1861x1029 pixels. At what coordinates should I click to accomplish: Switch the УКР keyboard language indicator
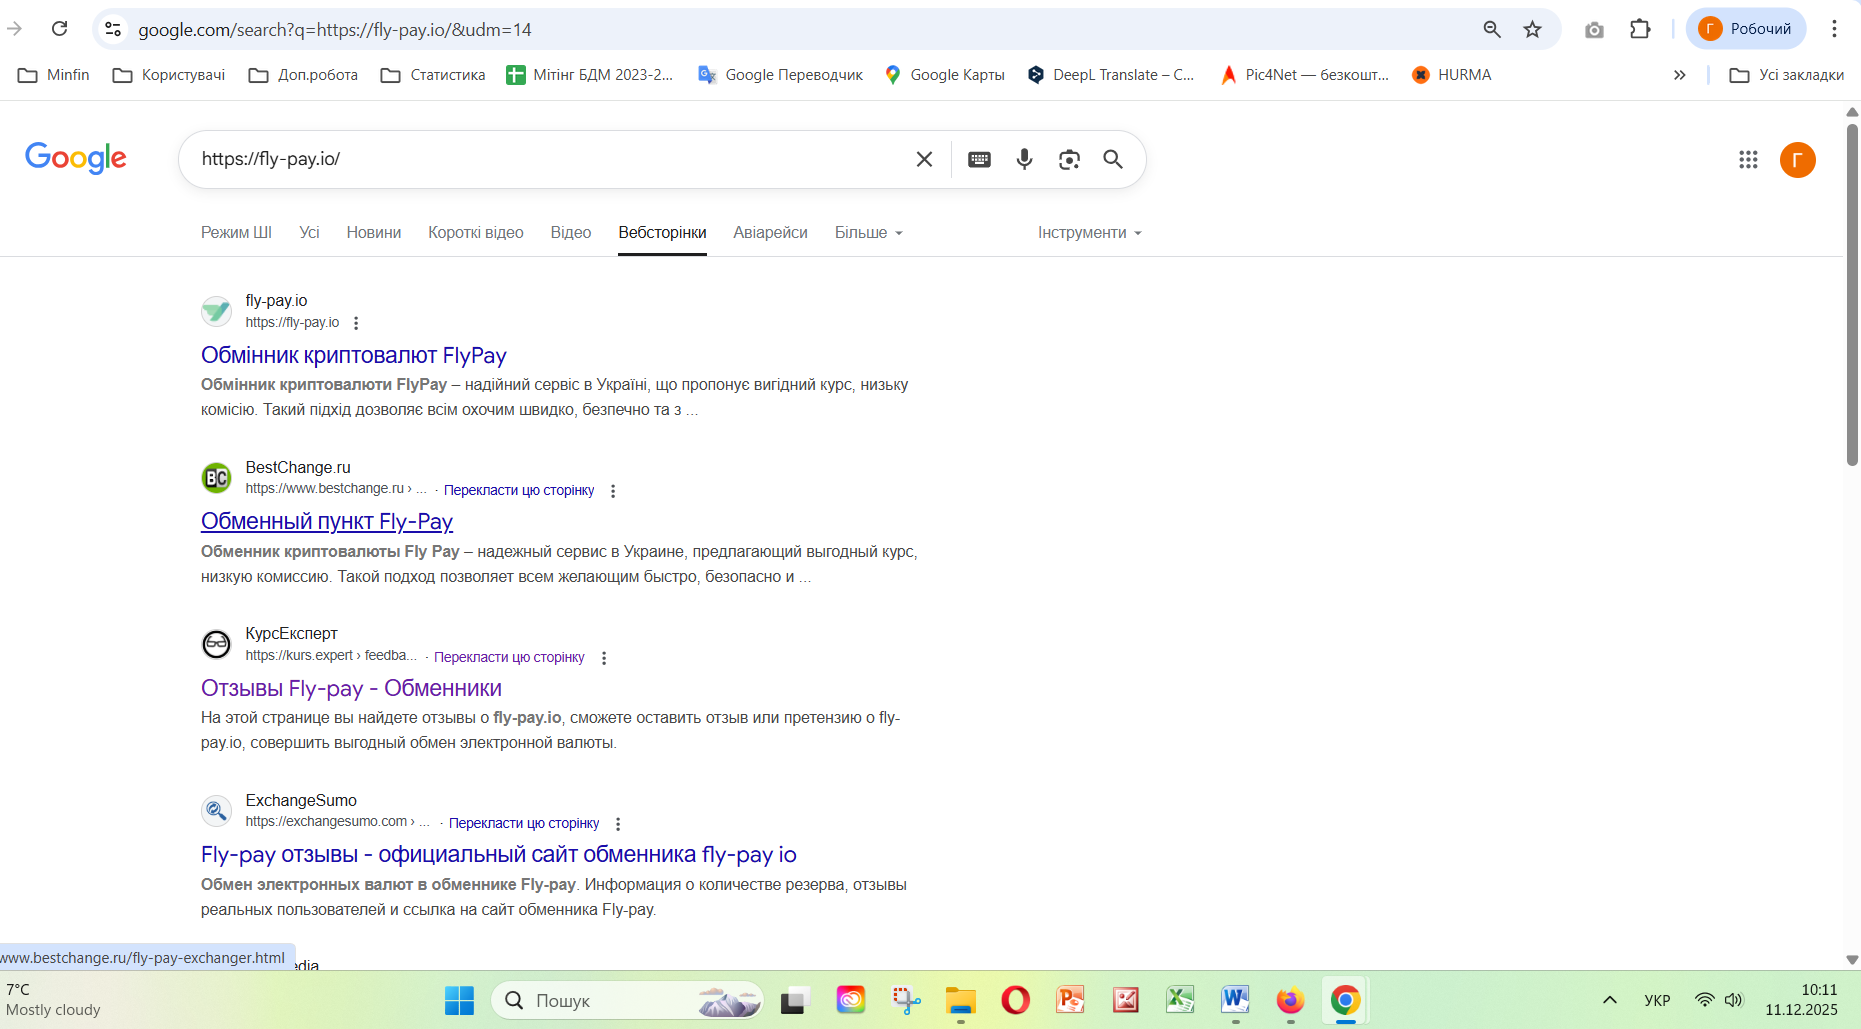(1657, 1000)
